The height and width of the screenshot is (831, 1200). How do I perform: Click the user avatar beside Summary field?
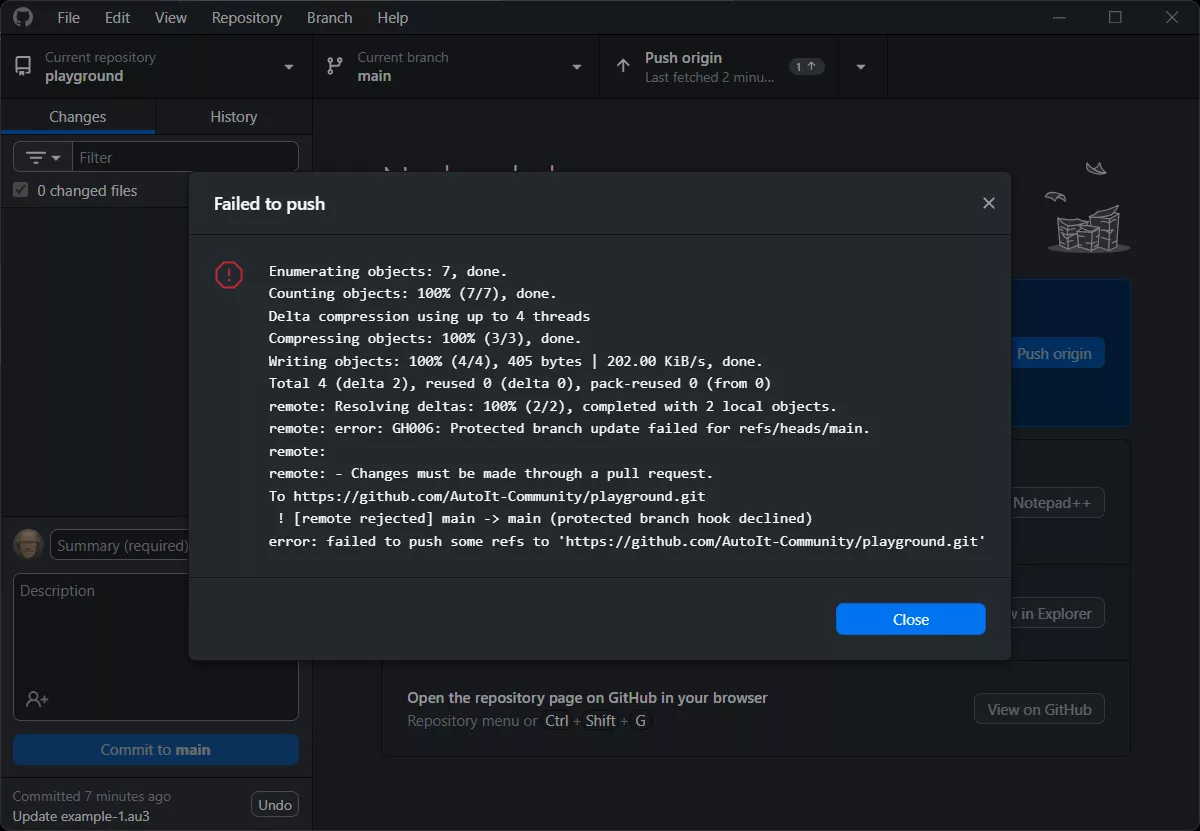[x=29, y=545]
